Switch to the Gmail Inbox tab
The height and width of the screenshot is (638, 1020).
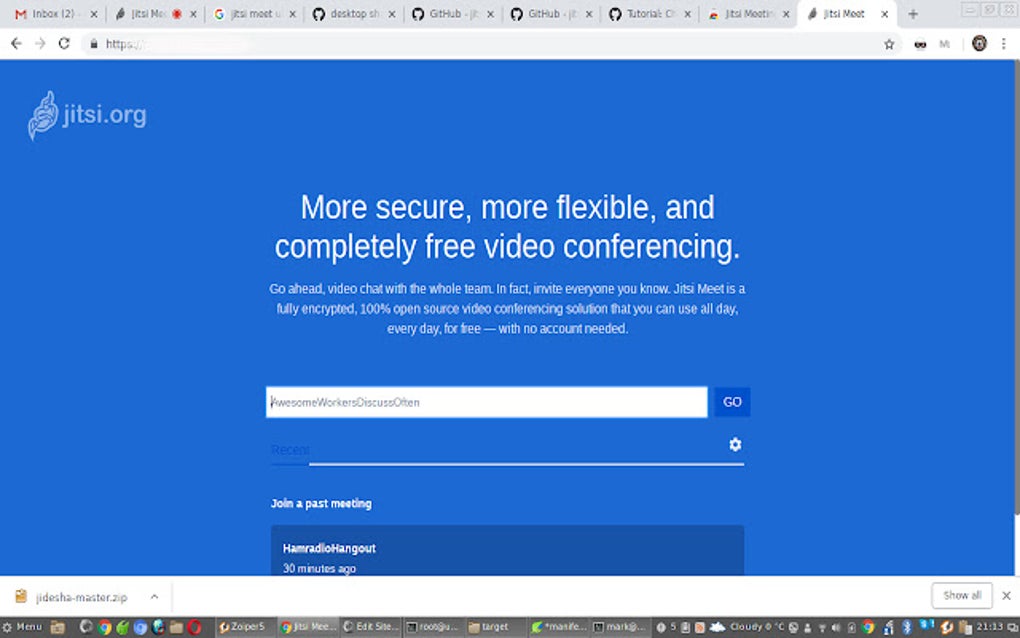pyautogui.click(x=55, y=14)
